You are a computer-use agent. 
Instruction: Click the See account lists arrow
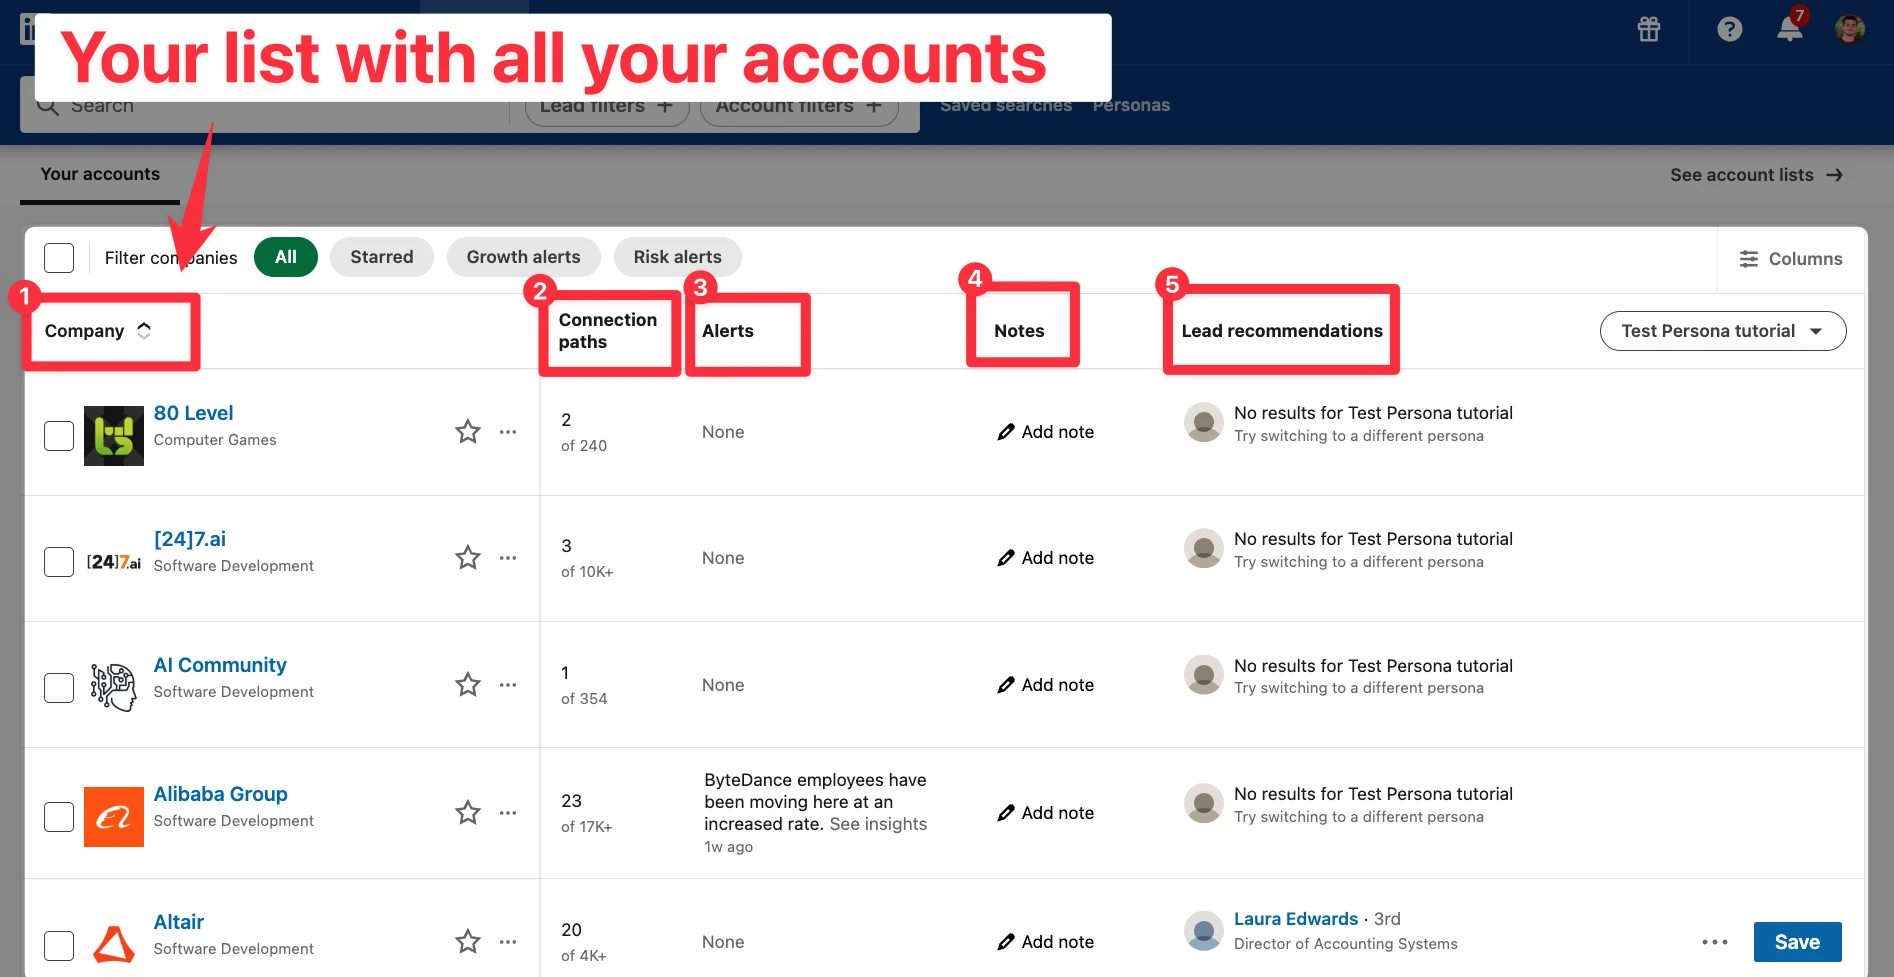point(1834,175)
